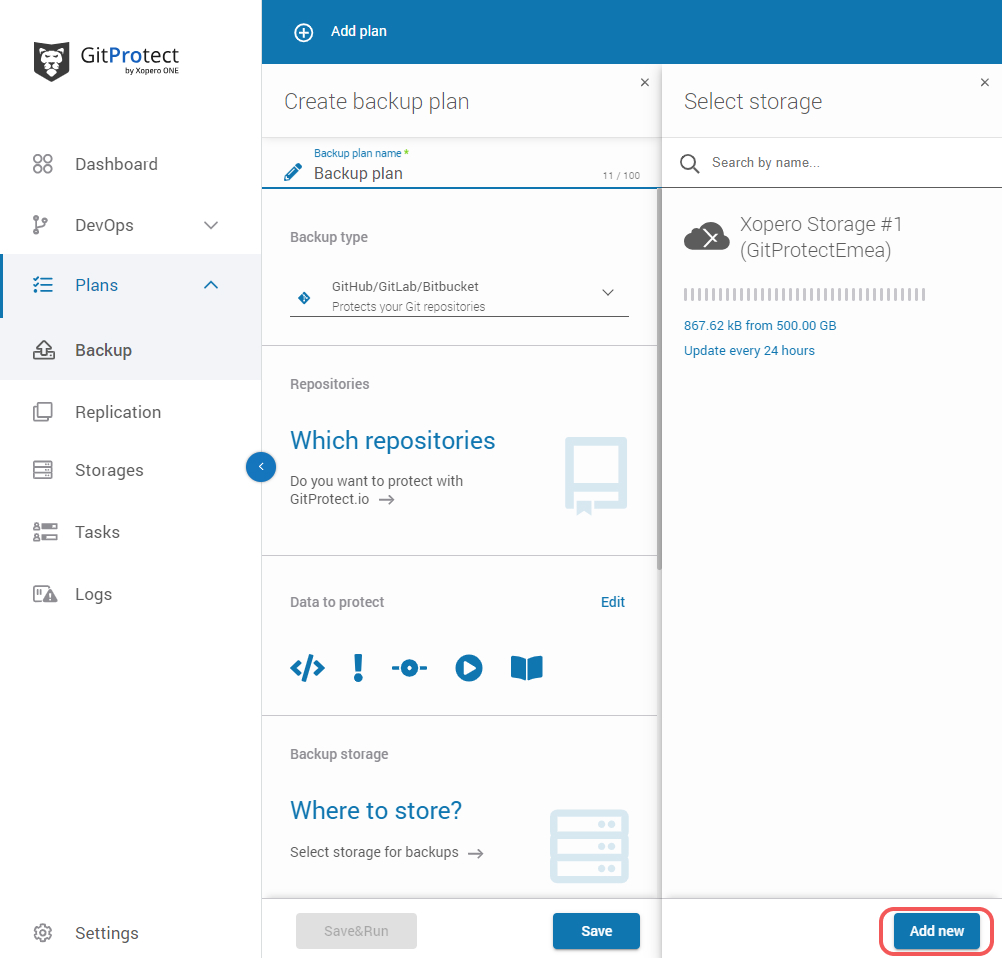Viewport: 1002px width, 958px height.
Task: Expand the DevOps submenu chevron
Action: [x=211, y=225]
